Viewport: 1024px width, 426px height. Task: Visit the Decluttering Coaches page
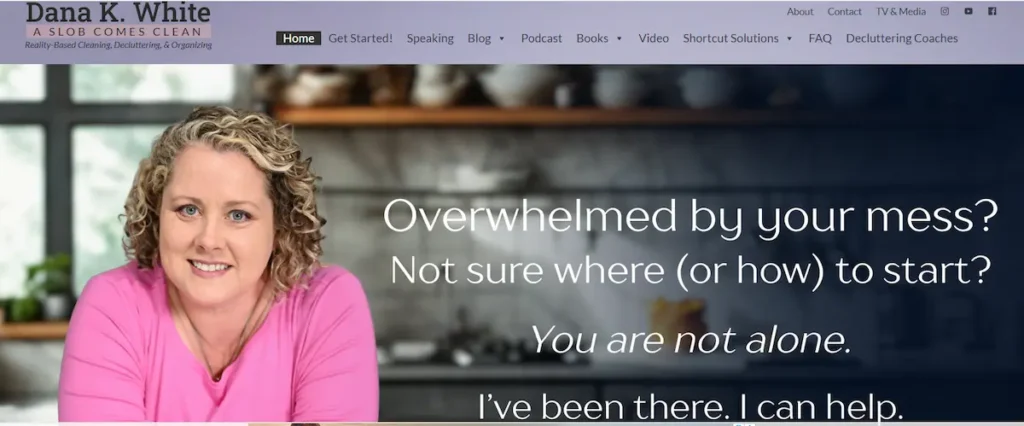902,38
